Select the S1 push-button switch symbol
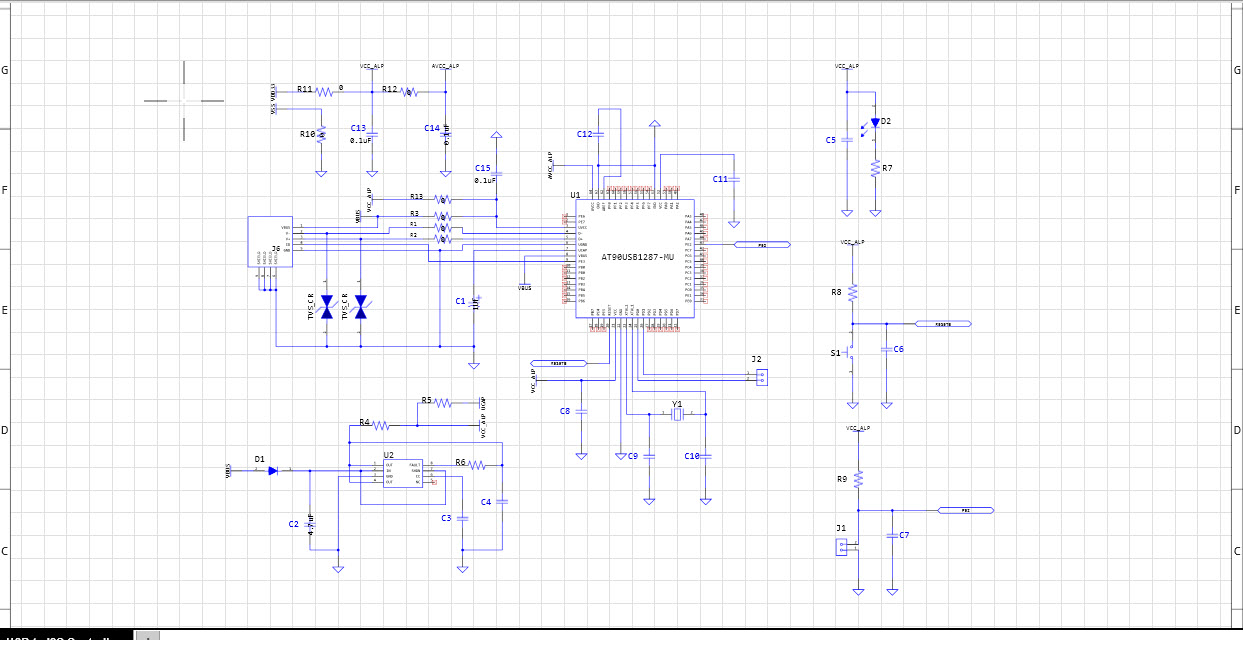Viewport: 1243px width, 656px height. click(850, 353)
